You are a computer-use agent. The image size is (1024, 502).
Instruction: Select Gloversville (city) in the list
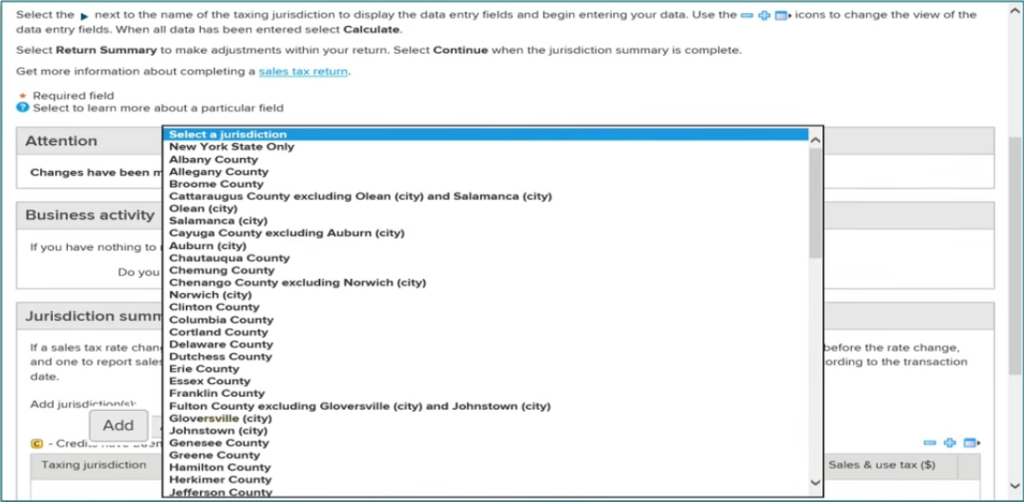coord(485,418)
